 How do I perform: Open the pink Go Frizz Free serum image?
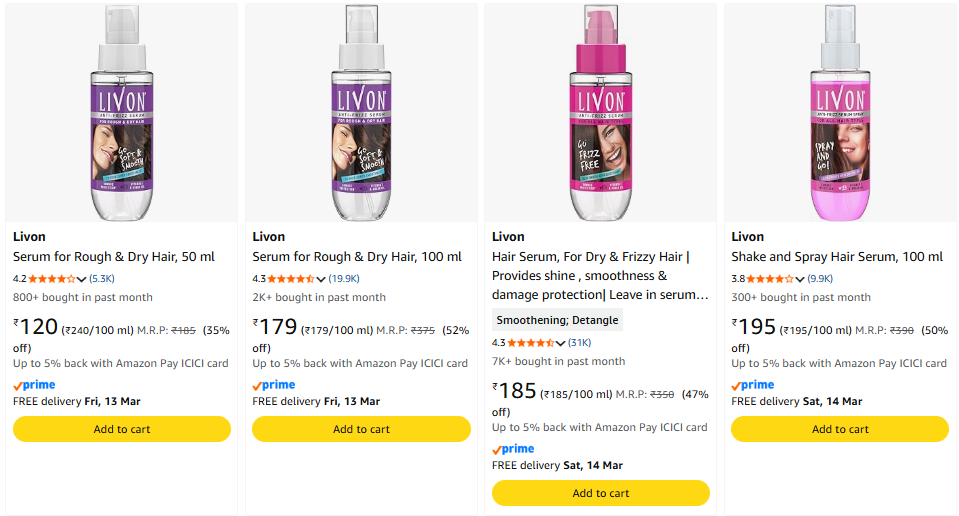(x=600, y=112)
